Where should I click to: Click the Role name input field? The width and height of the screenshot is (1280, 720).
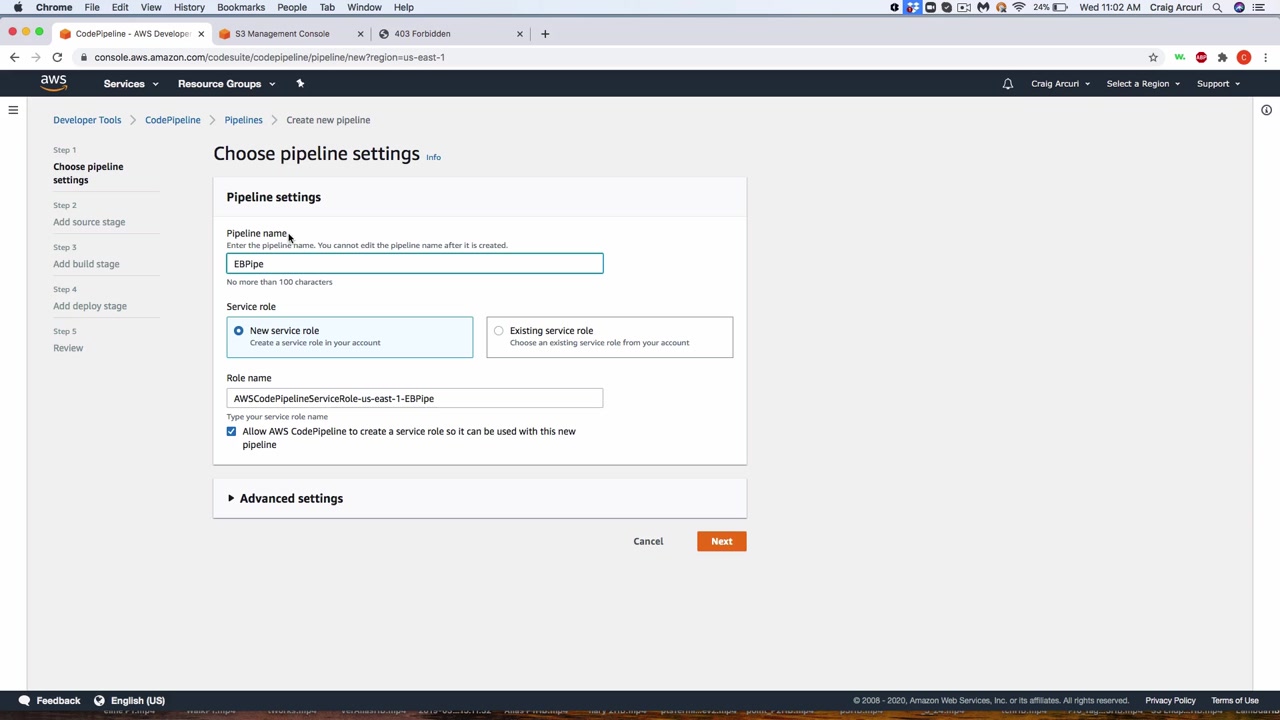(x=415, y=398)
